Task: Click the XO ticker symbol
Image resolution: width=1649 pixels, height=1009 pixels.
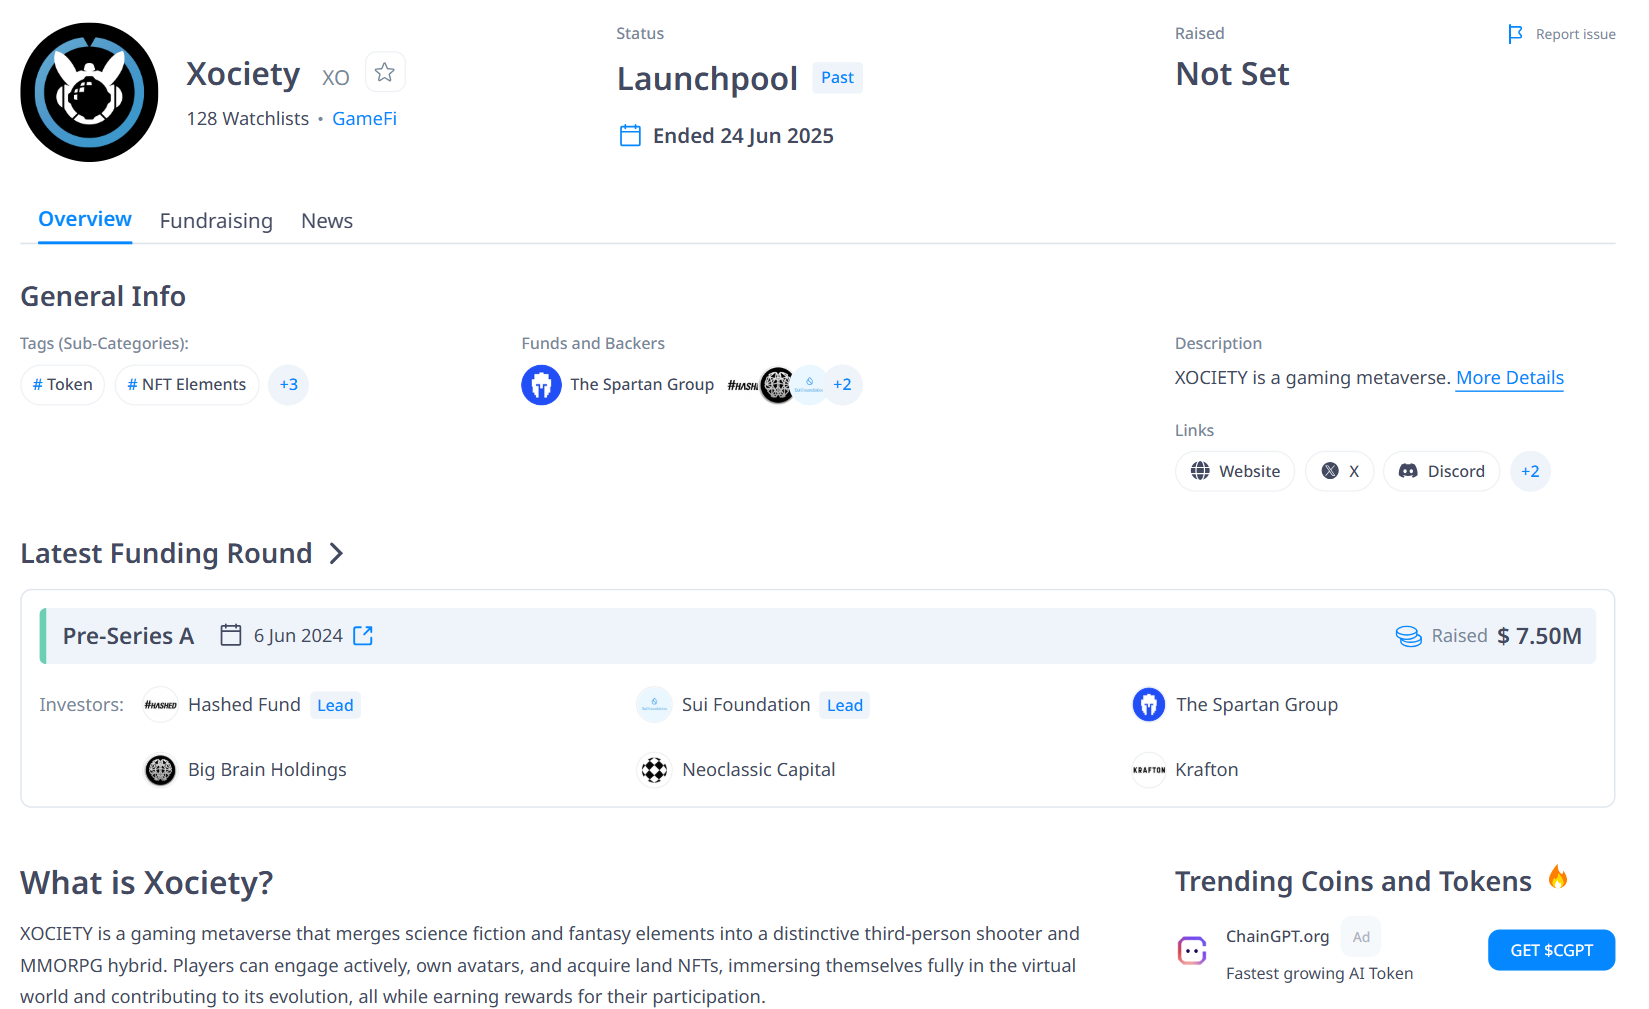Action: pyautogui.click(x=336, y=78)
